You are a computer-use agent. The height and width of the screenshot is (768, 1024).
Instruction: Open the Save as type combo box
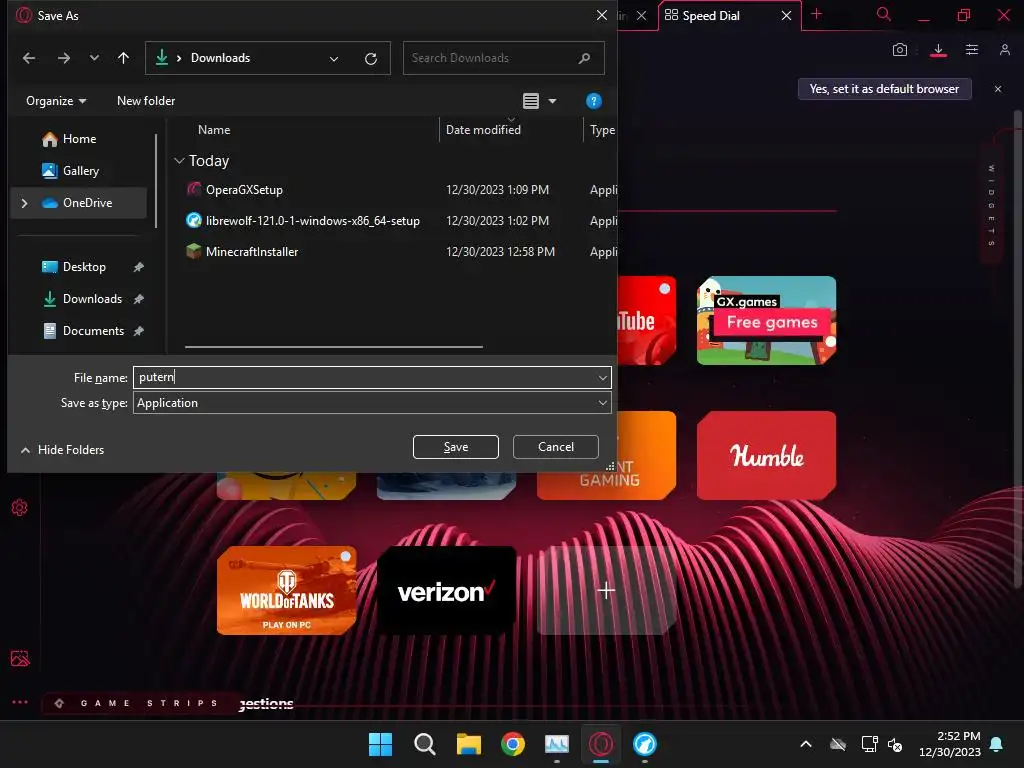click(x=372, y=403)
